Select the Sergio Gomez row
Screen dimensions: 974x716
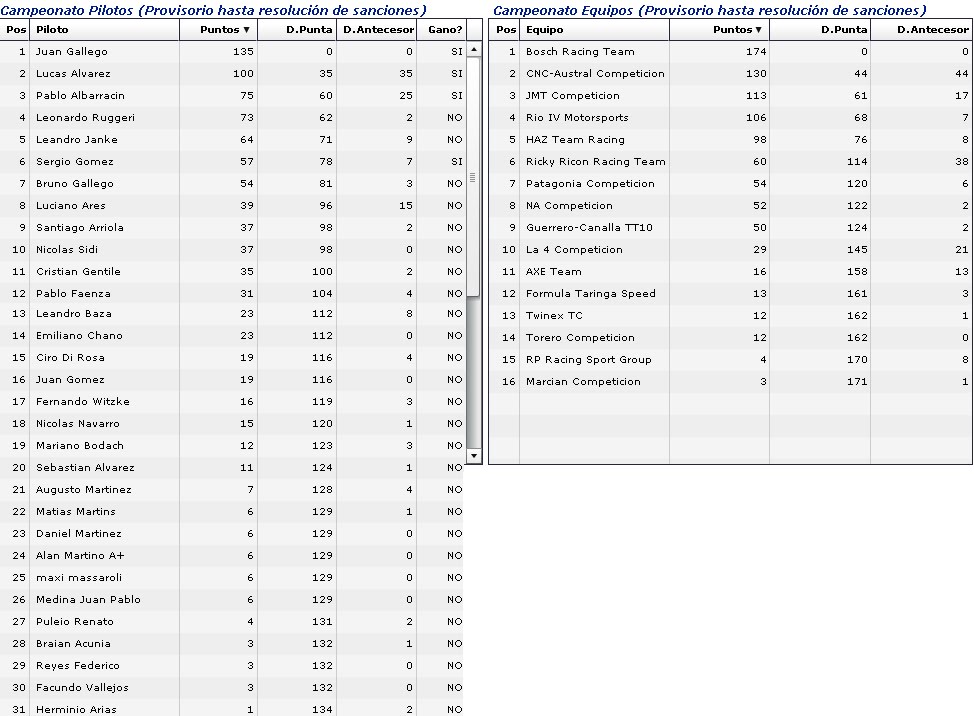(x=232, y=161)
